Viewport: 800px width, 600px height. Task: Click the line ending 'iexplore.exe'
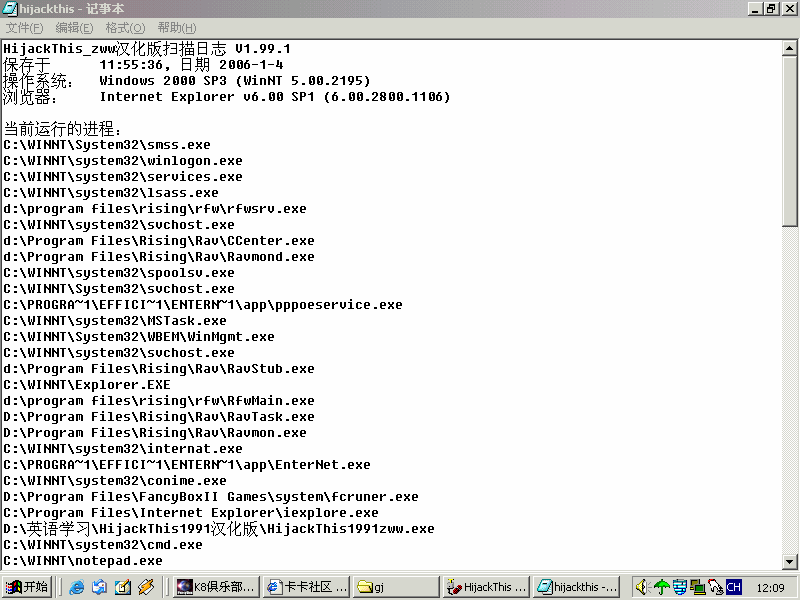[191, 513]
